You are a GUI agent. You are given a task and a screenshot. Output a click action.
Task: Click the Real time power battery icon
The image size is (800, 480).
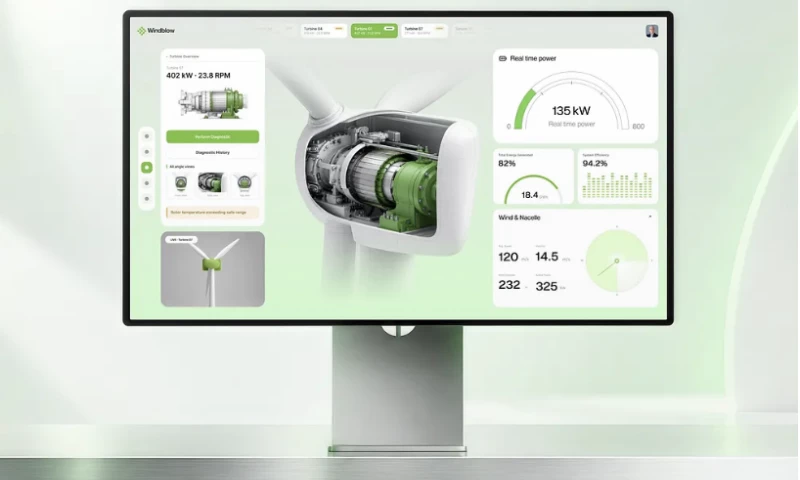[x=503, y=59]
